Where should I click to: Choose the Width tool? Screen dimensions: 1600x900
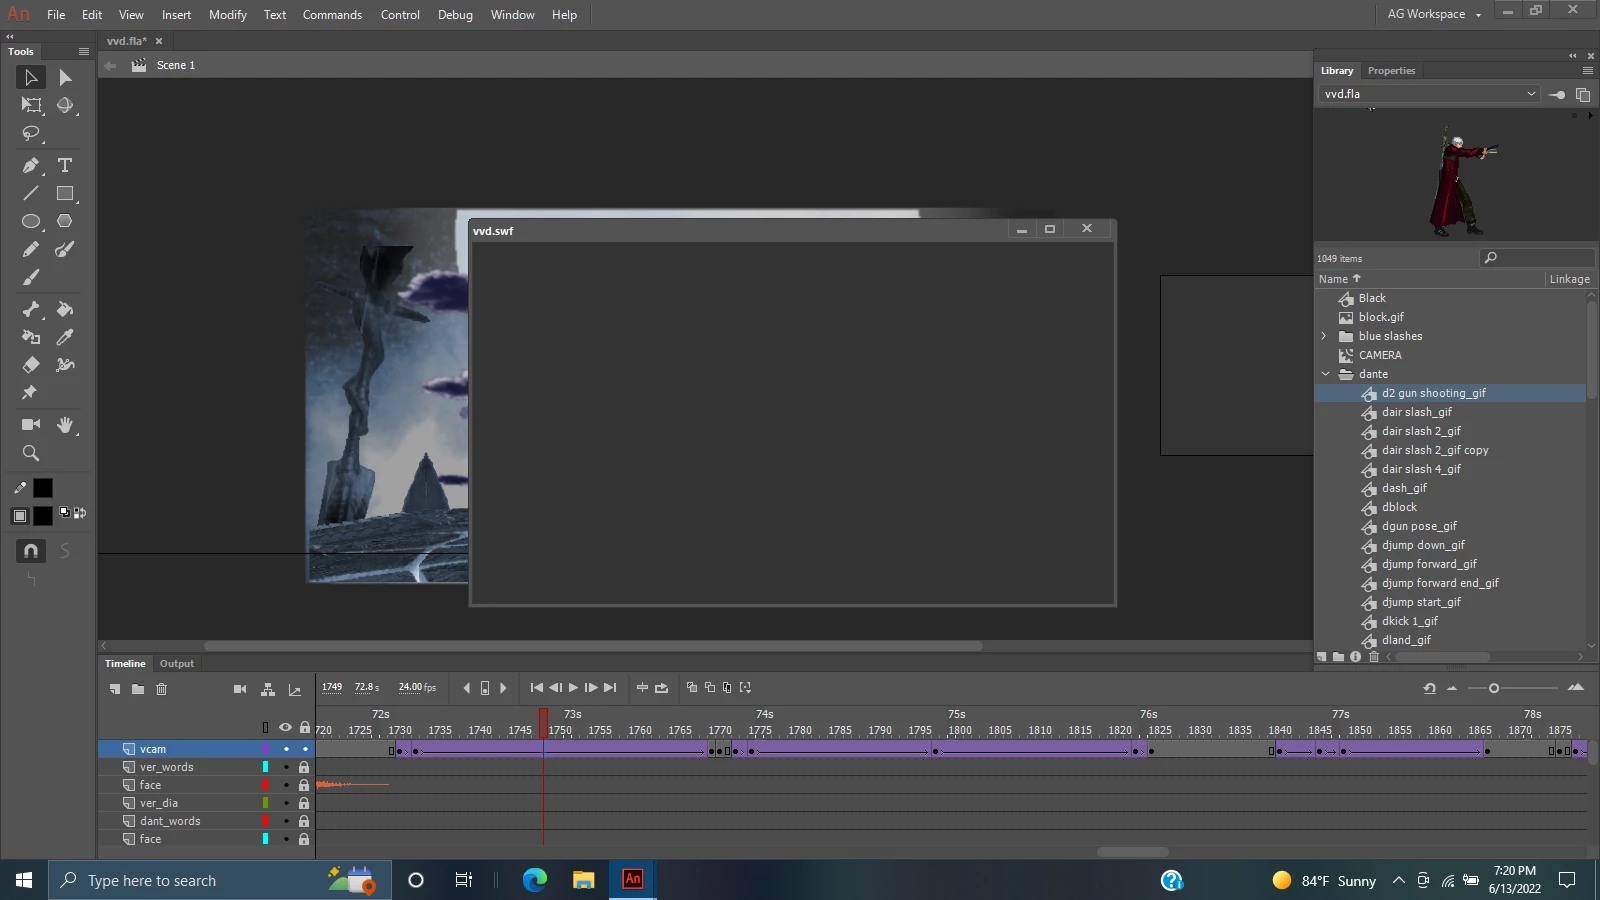tap(65, 365)
